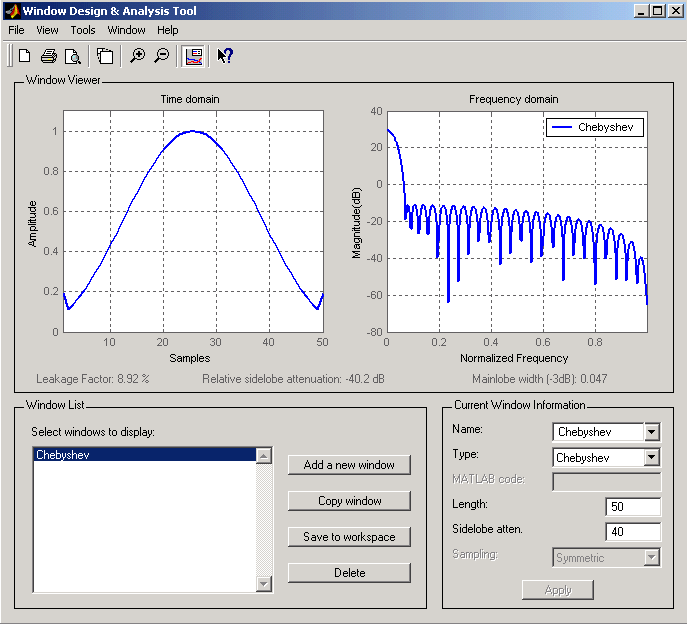The width and height of the screenshot is (687, 624).
Task: Click Save to workspace button
Action: click(x=349, y=537)
